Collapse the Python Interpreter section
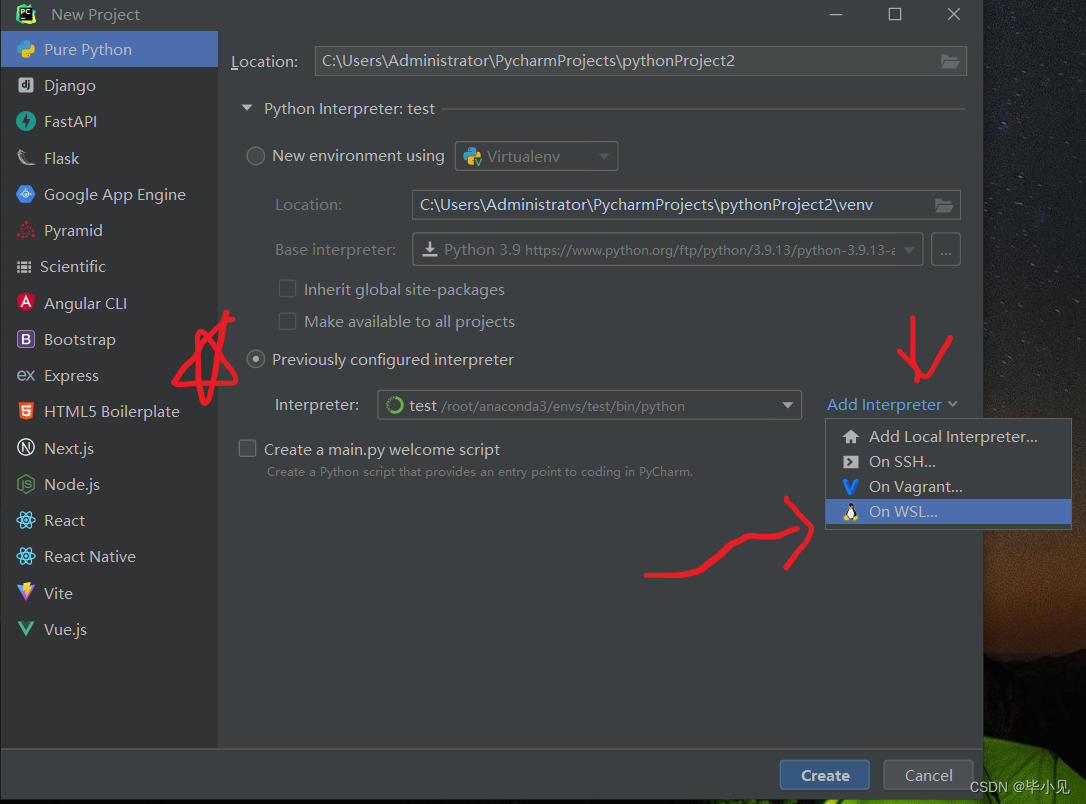The image size is (1086, 804). (247, 108)
